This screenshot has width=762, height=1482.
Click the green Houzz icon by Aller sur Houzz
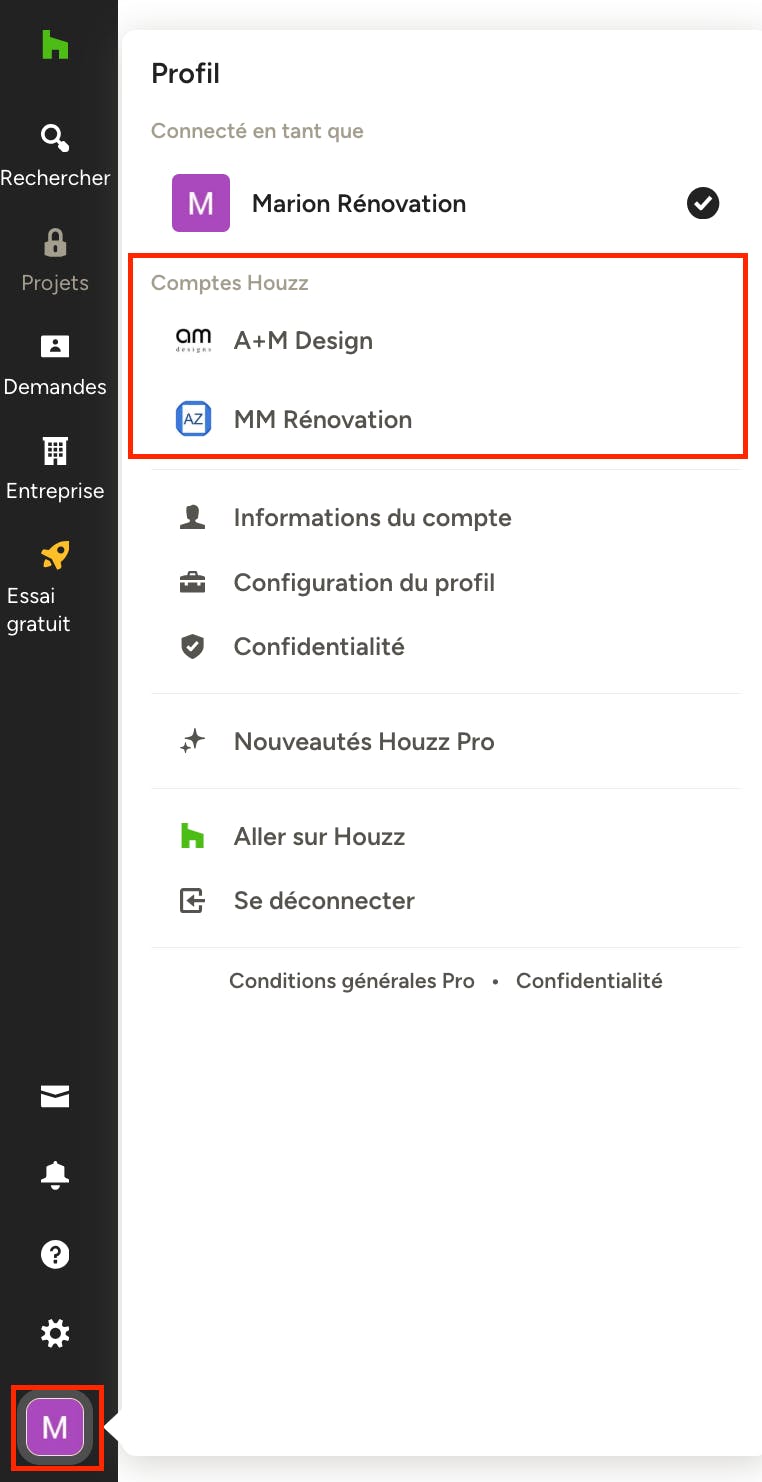click(192, 836)
